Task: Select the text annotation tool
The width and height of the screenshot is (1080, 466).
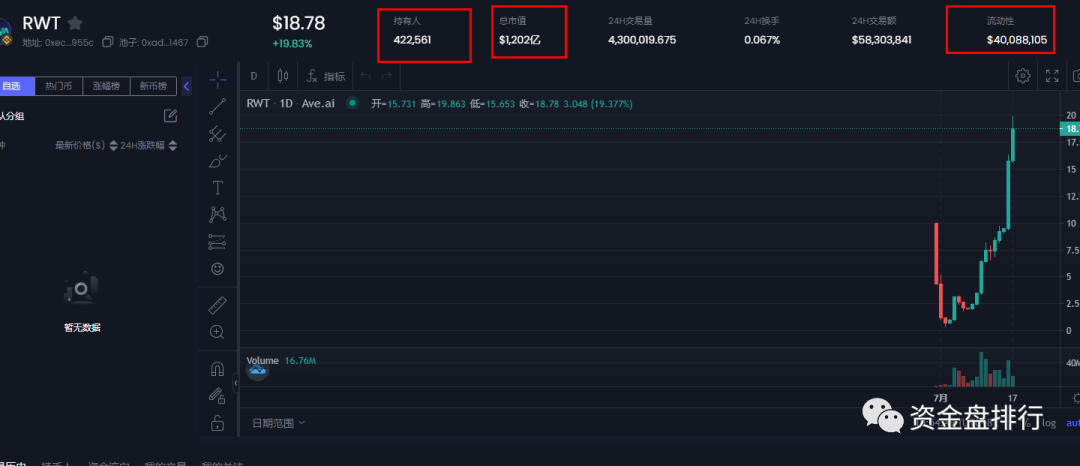Action: 218,187
